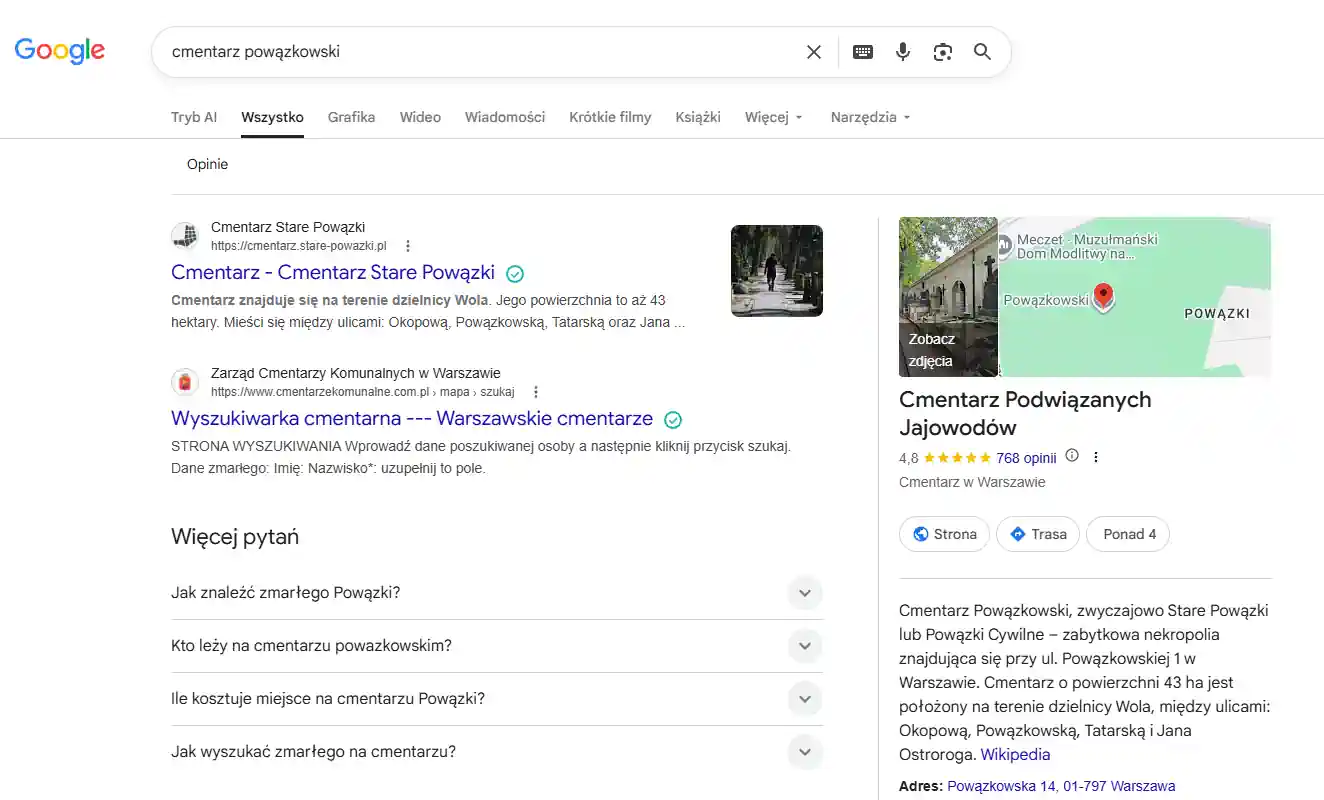Open three-dot menu next to cmentarzekomunalne.com.pl URL
The height and width of the screenshot is (800, 1324).
536,392
